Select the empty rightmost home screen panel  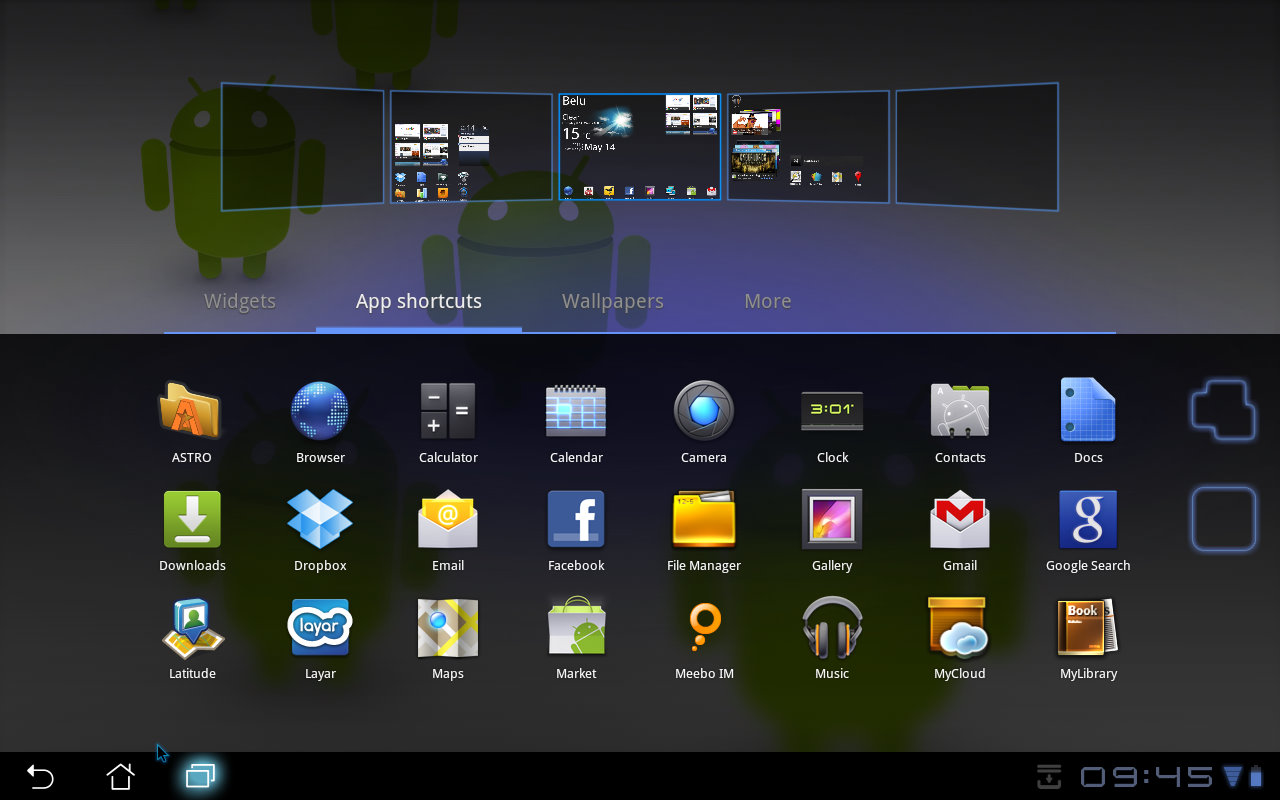click(x=977, y=147)
